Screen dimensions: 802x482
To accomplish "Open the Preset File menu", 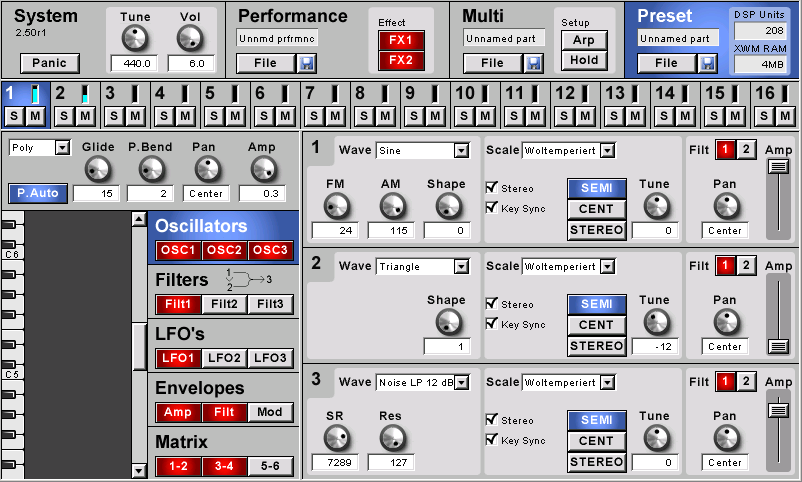I will [x=666, y=63].
